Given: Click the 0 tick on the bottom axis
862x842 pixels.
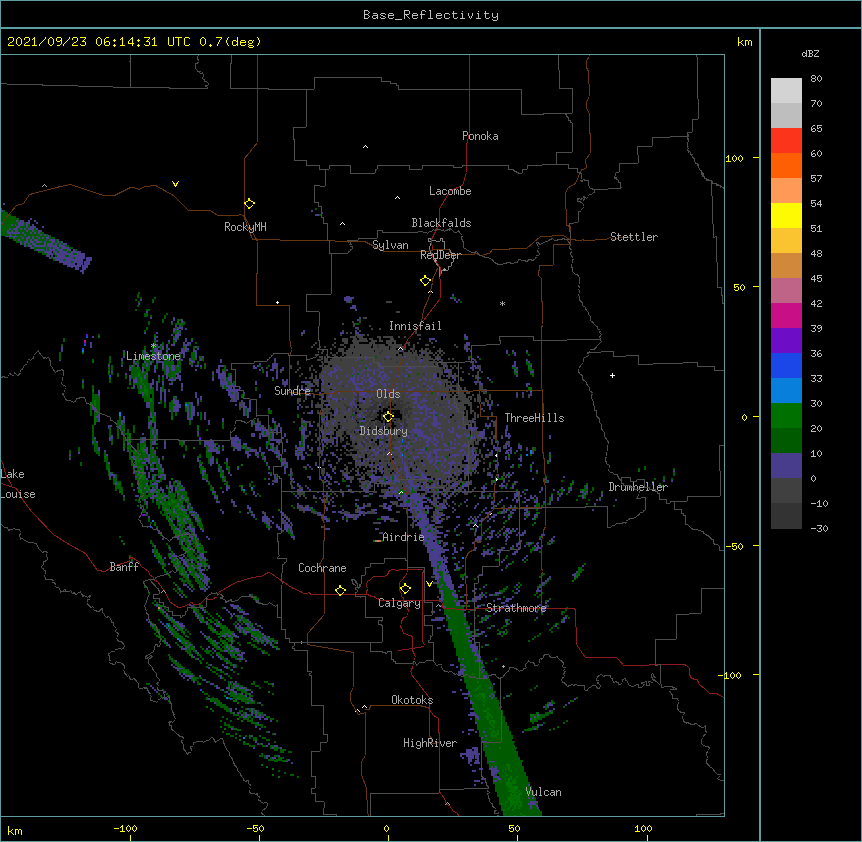Looking at the screenshot, I should 386,828.
